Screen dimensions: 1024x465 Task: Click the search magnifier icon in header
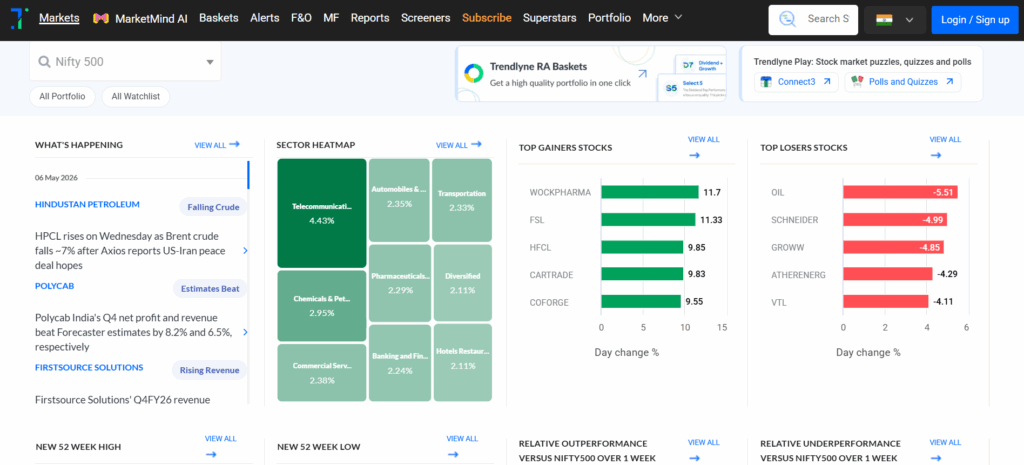tap(788, 19)
